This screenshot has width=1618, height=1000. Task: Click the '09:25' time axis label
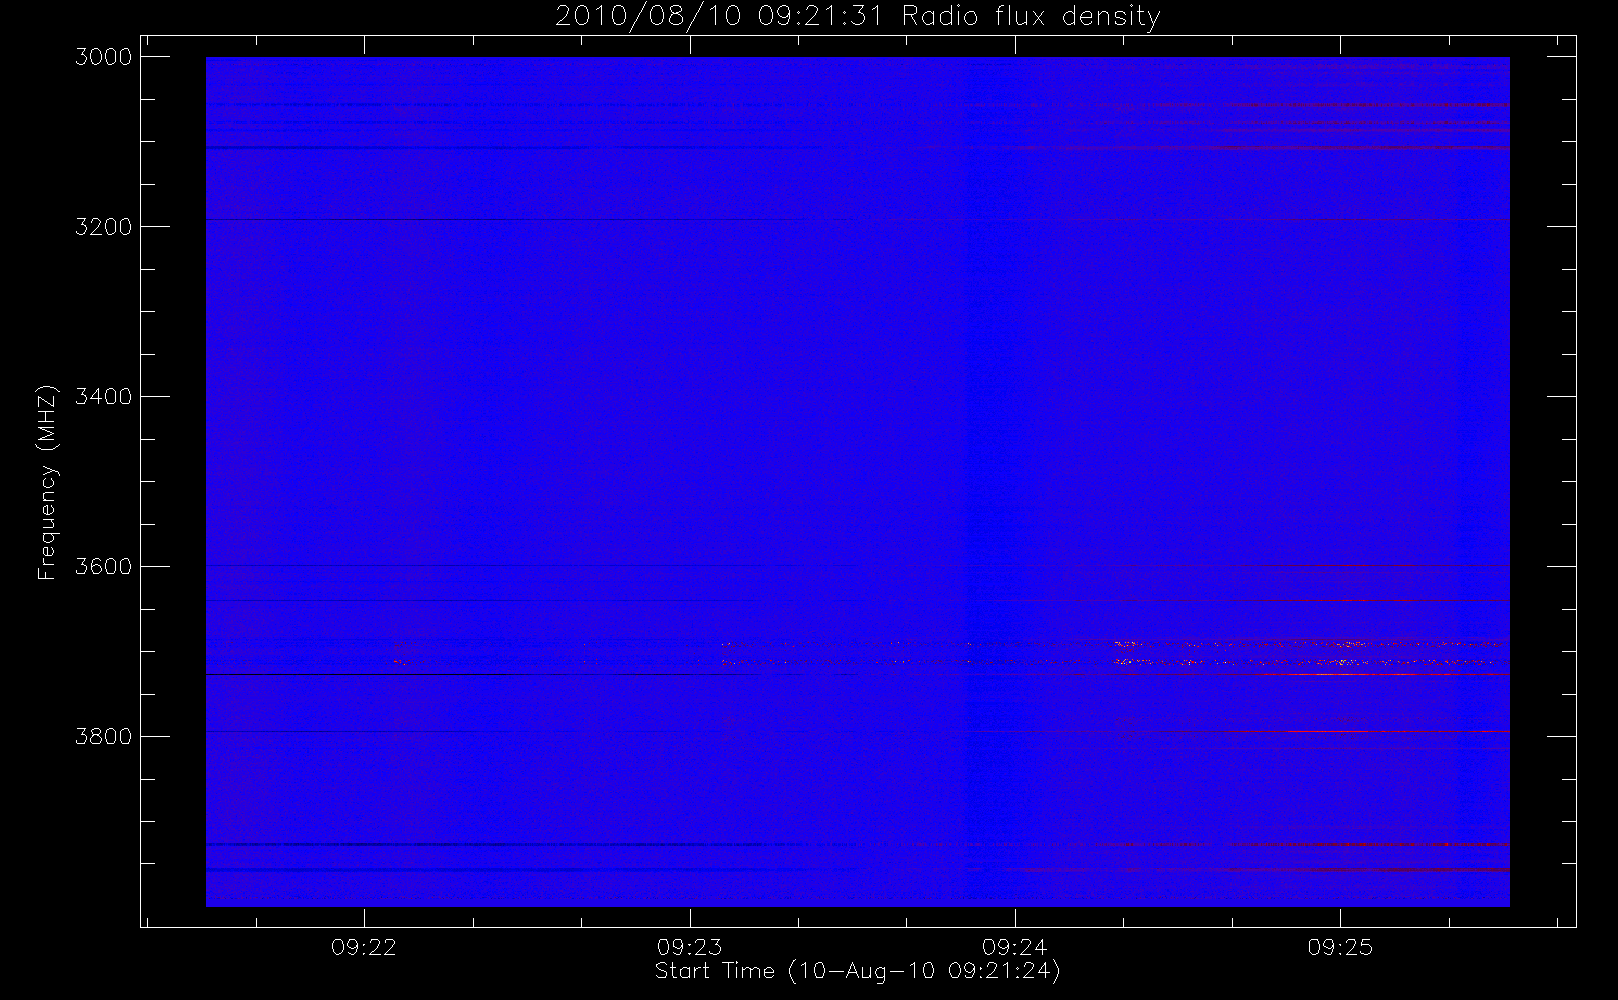pyautogui.click(x=1340, y=947)
